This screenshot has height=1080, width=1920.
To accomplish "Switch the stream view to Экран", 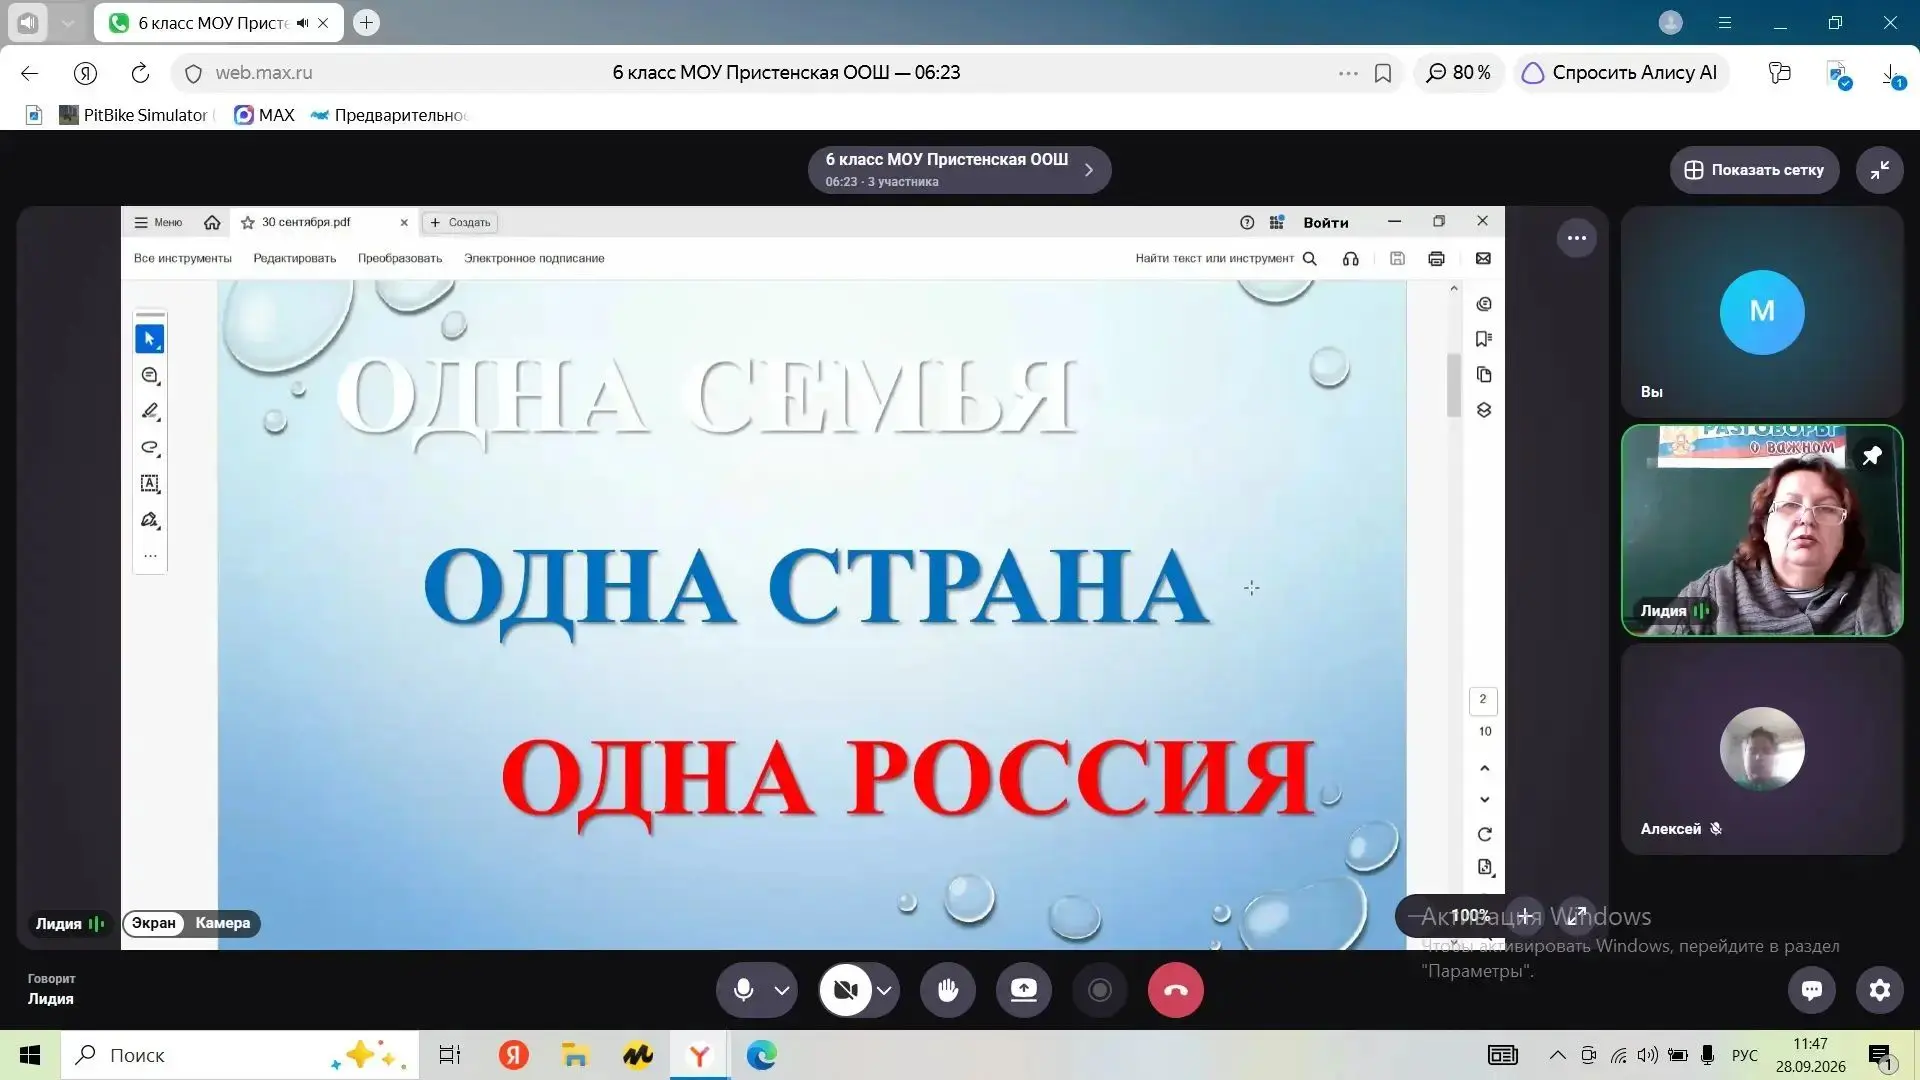I will [x=154, y=923].
